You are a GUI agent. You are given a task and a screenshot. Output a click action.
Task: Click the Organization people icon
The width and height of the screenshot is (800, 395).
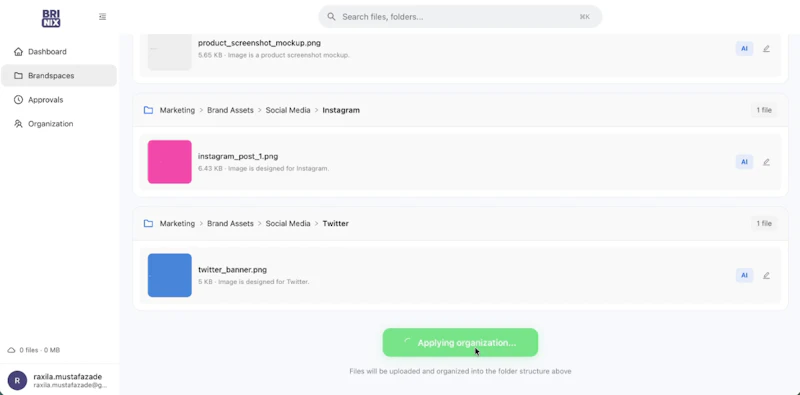[18, 124]
